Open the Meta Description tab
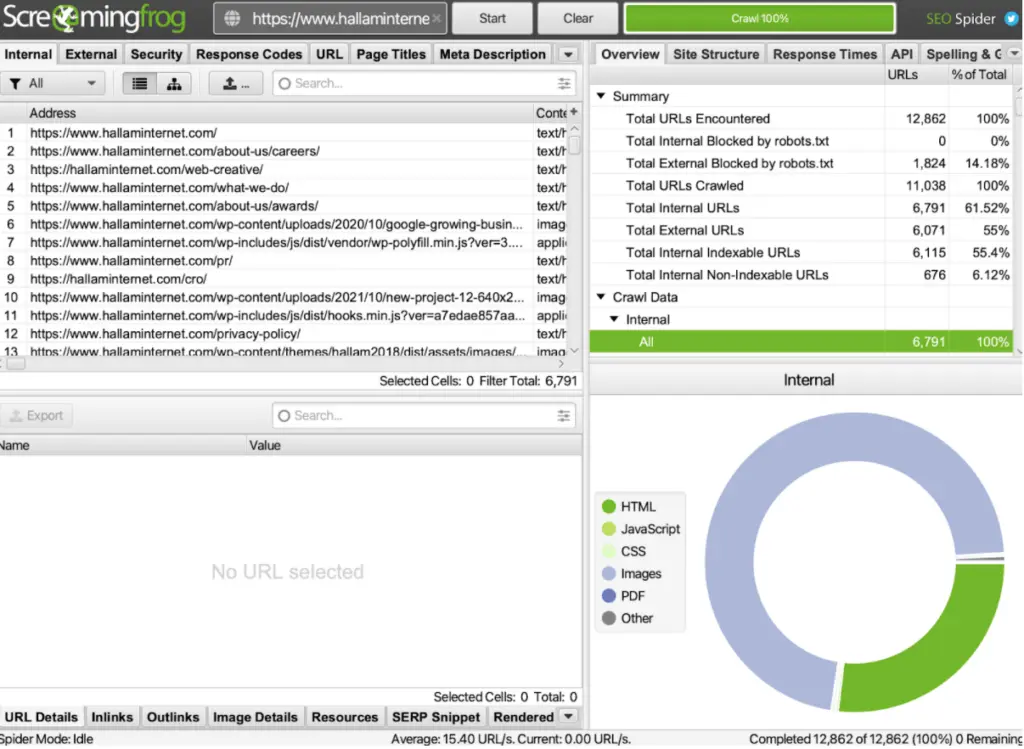Viewport: 1024px width, 749px height. pyautogui.click(x=492, y=54)
